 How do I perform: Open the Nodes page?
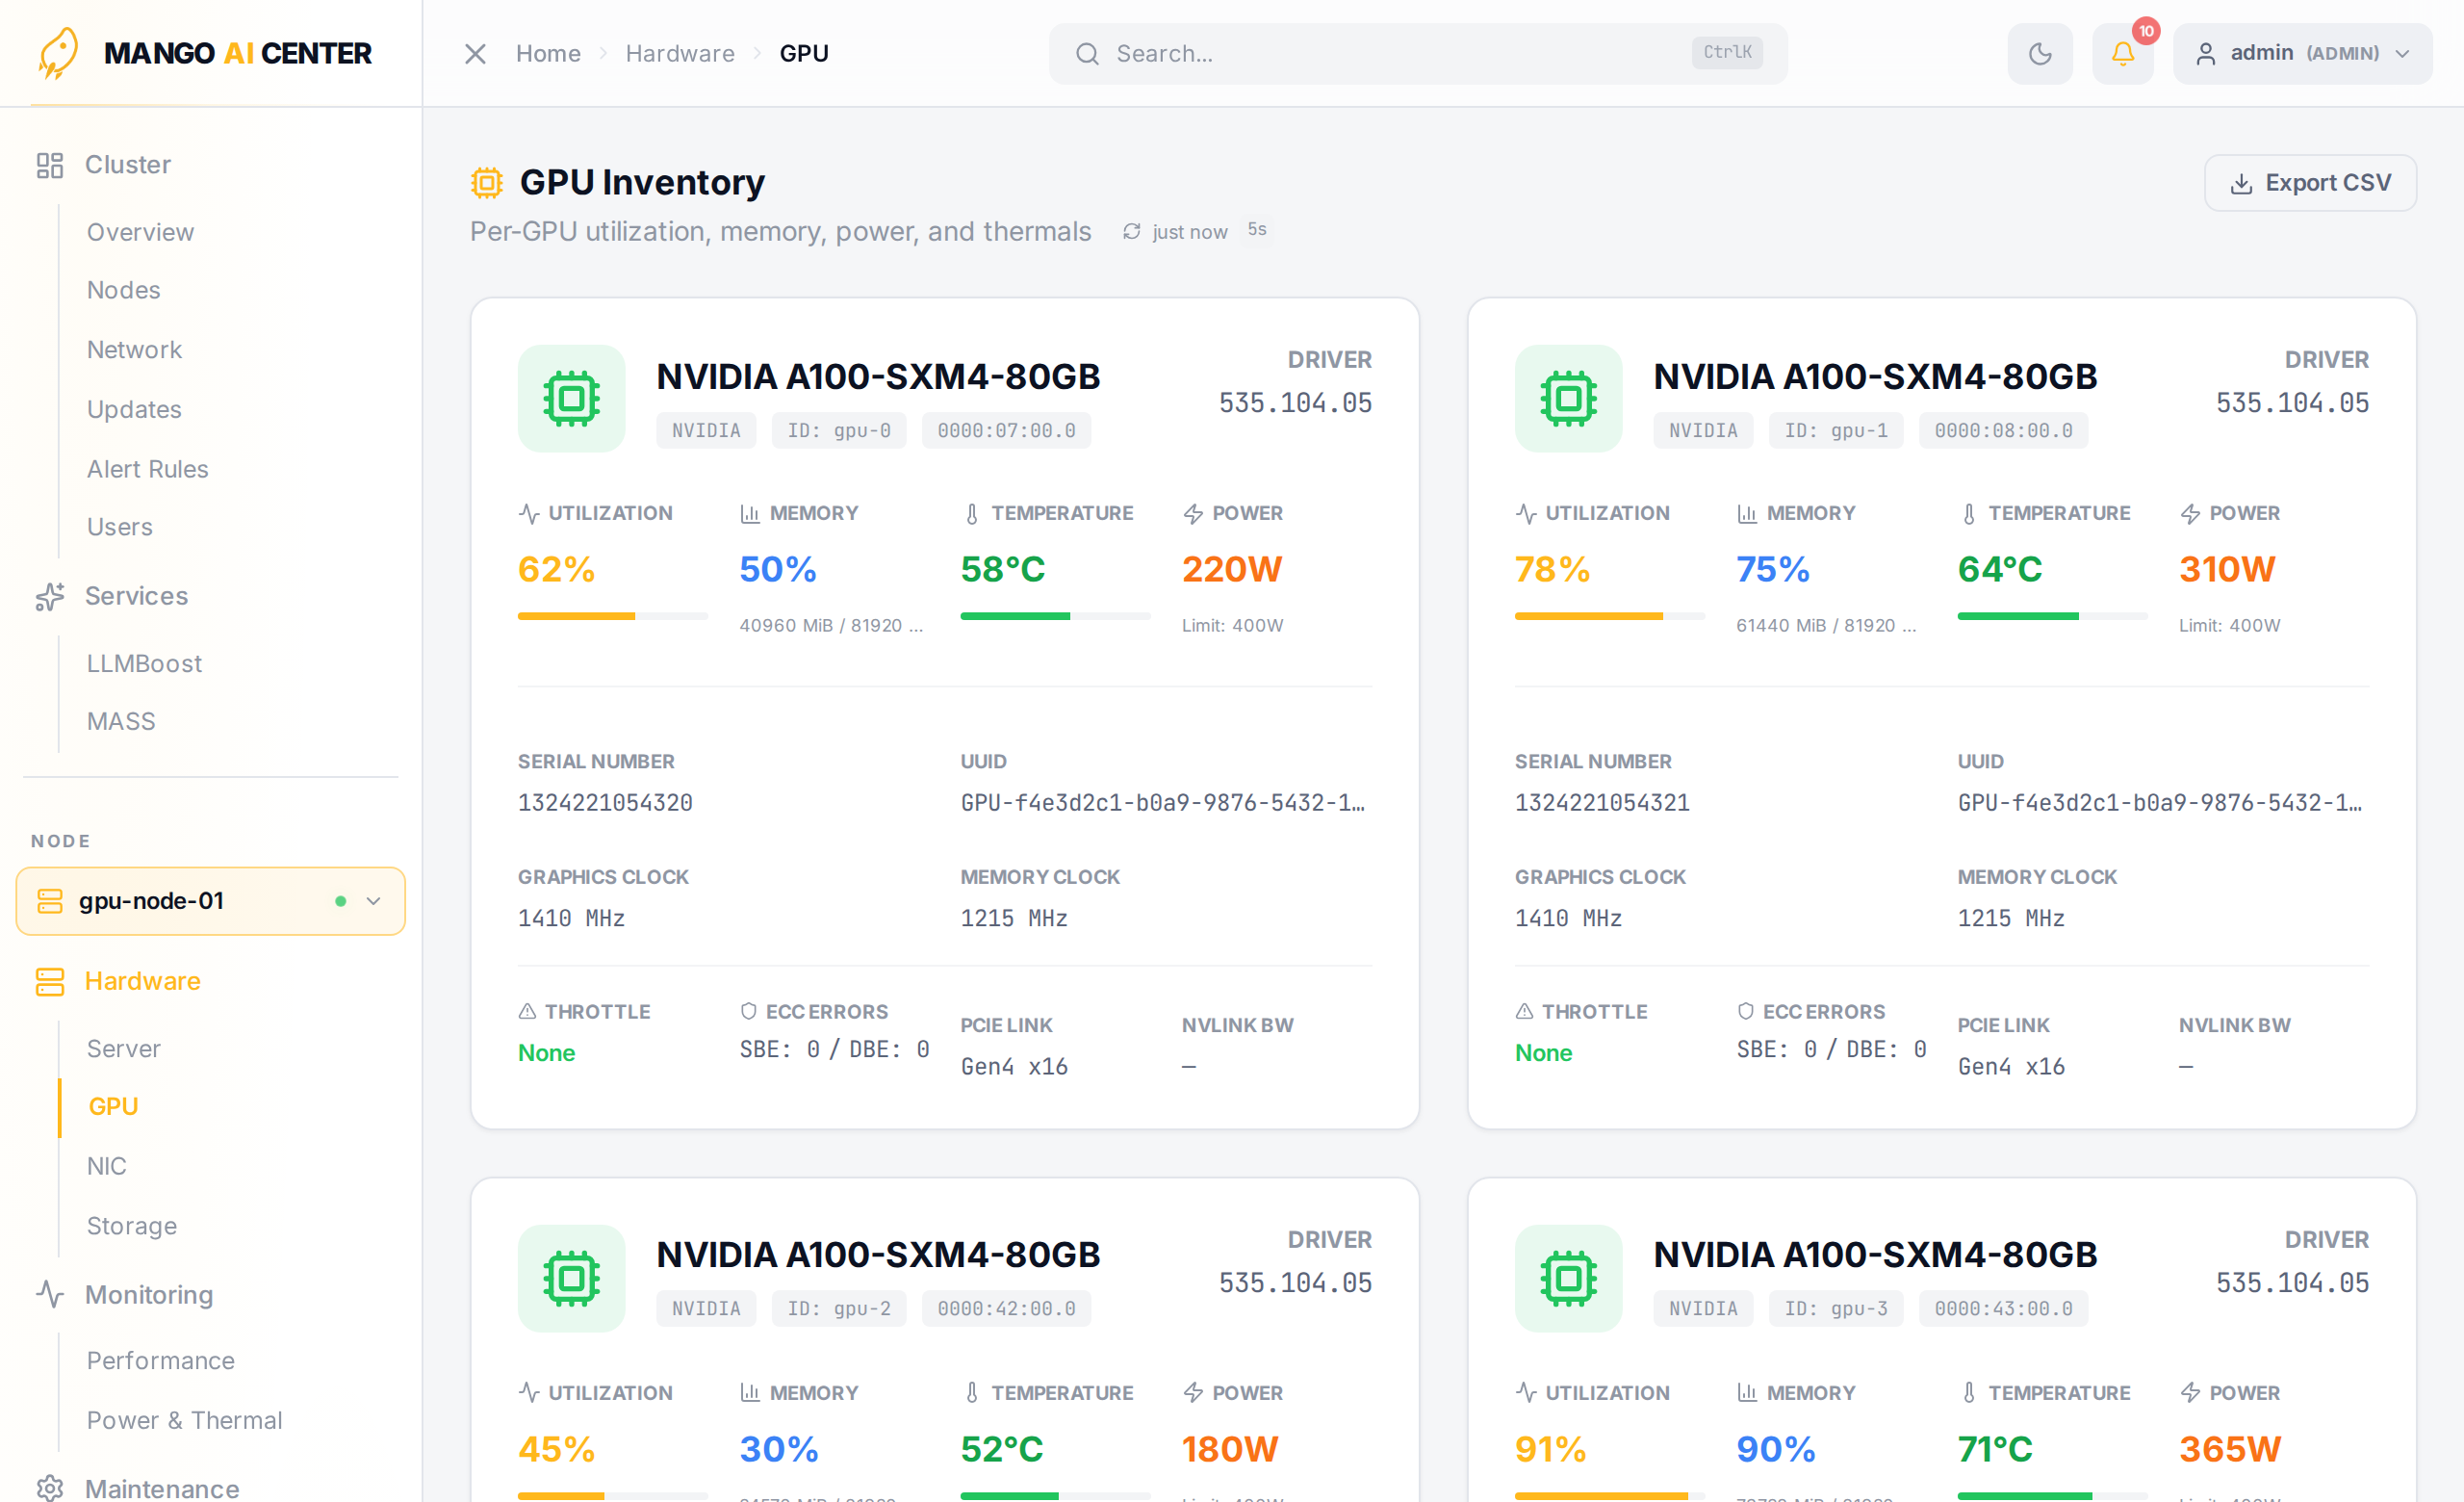coord(123,290)
